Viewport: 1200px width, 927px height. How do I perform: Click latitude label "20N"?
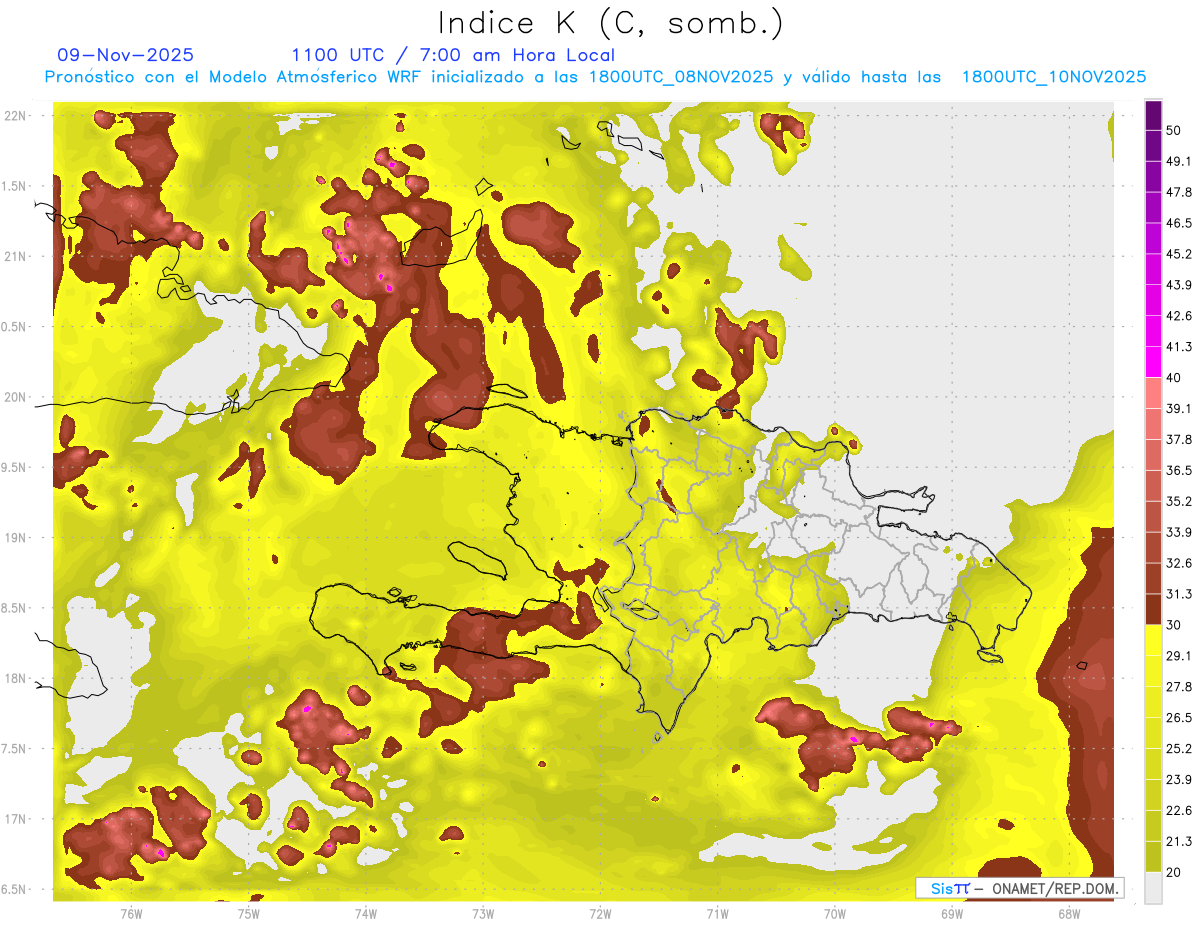click(x=15, y=397)
